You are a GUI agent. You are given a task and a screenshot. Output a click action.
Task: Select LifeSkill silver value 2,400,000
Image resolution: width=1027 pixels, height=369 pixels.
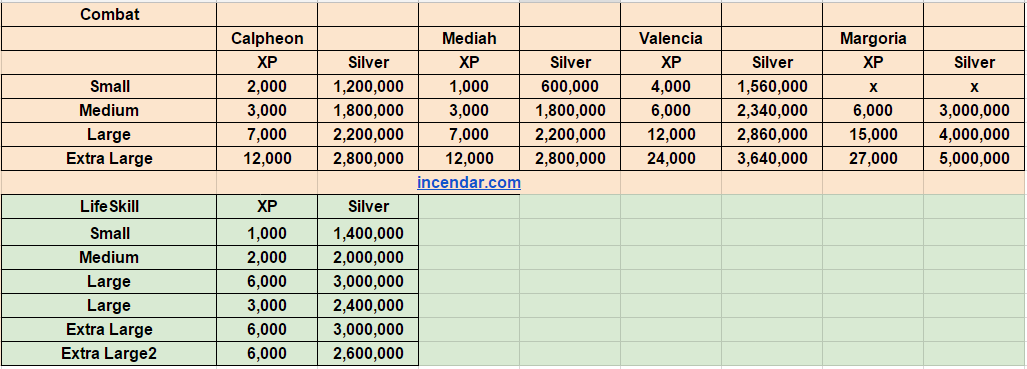pyautogui.click(x=368, y=305)
